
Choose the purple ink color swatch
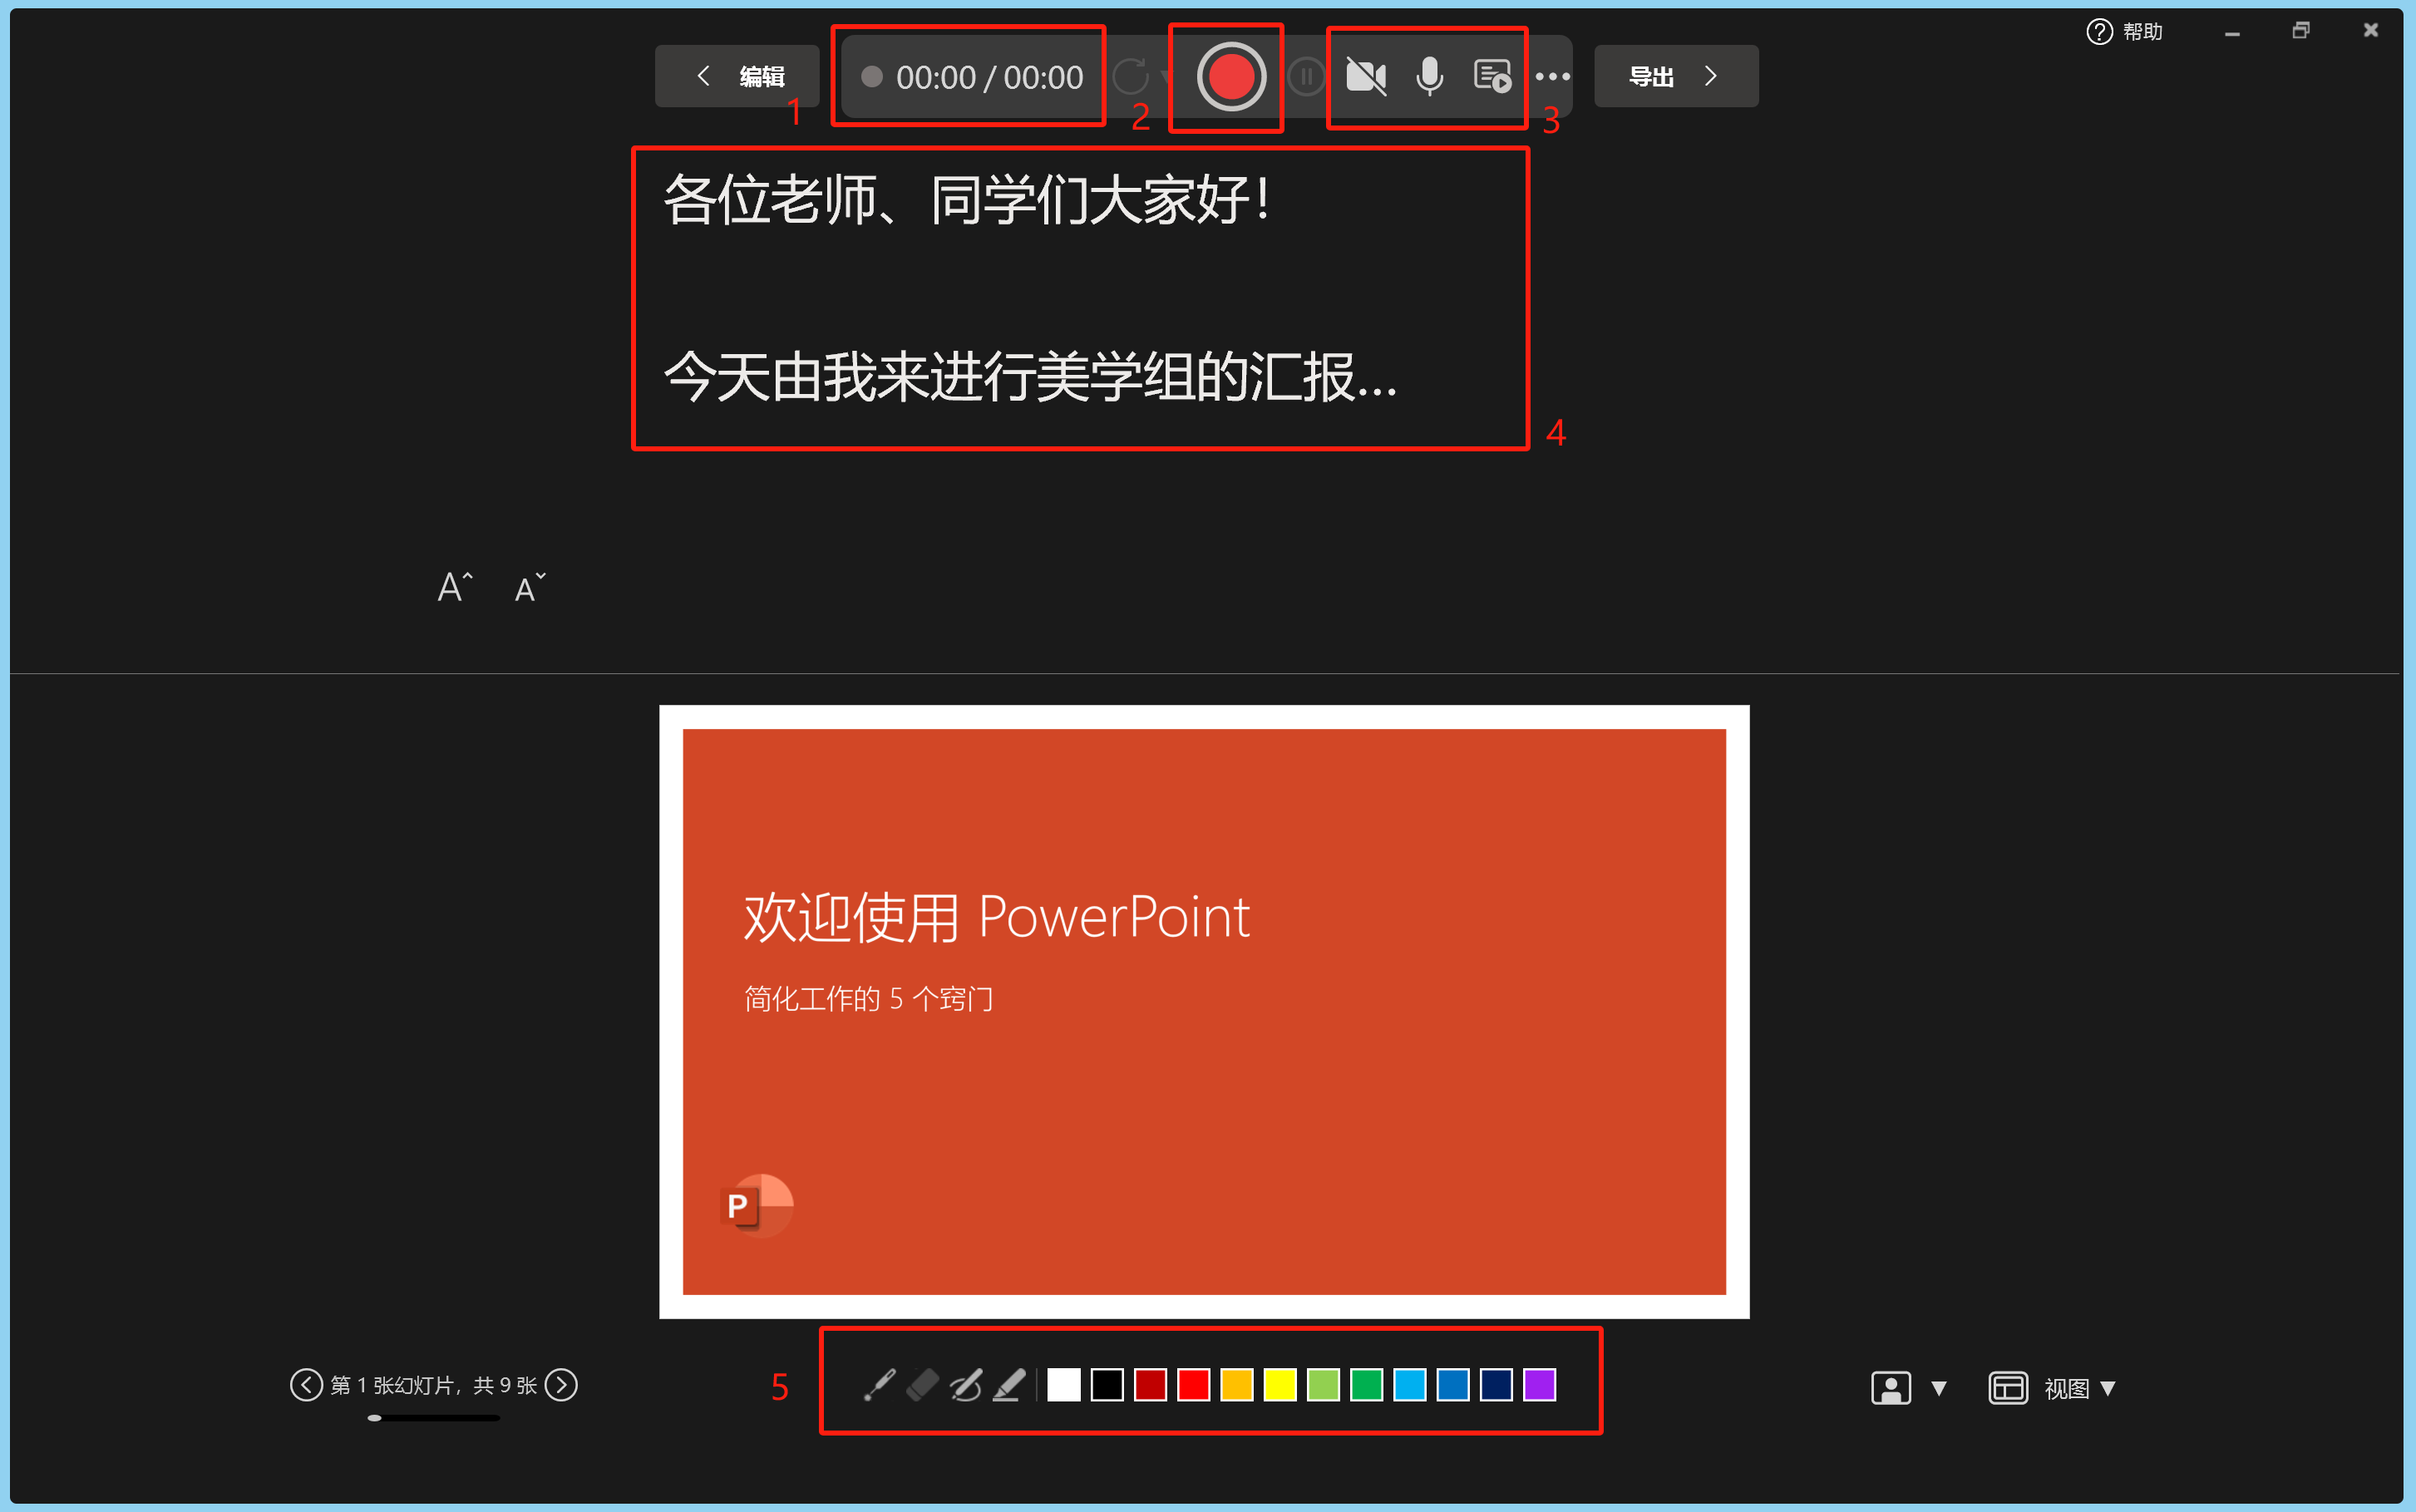[1539, 1385]
